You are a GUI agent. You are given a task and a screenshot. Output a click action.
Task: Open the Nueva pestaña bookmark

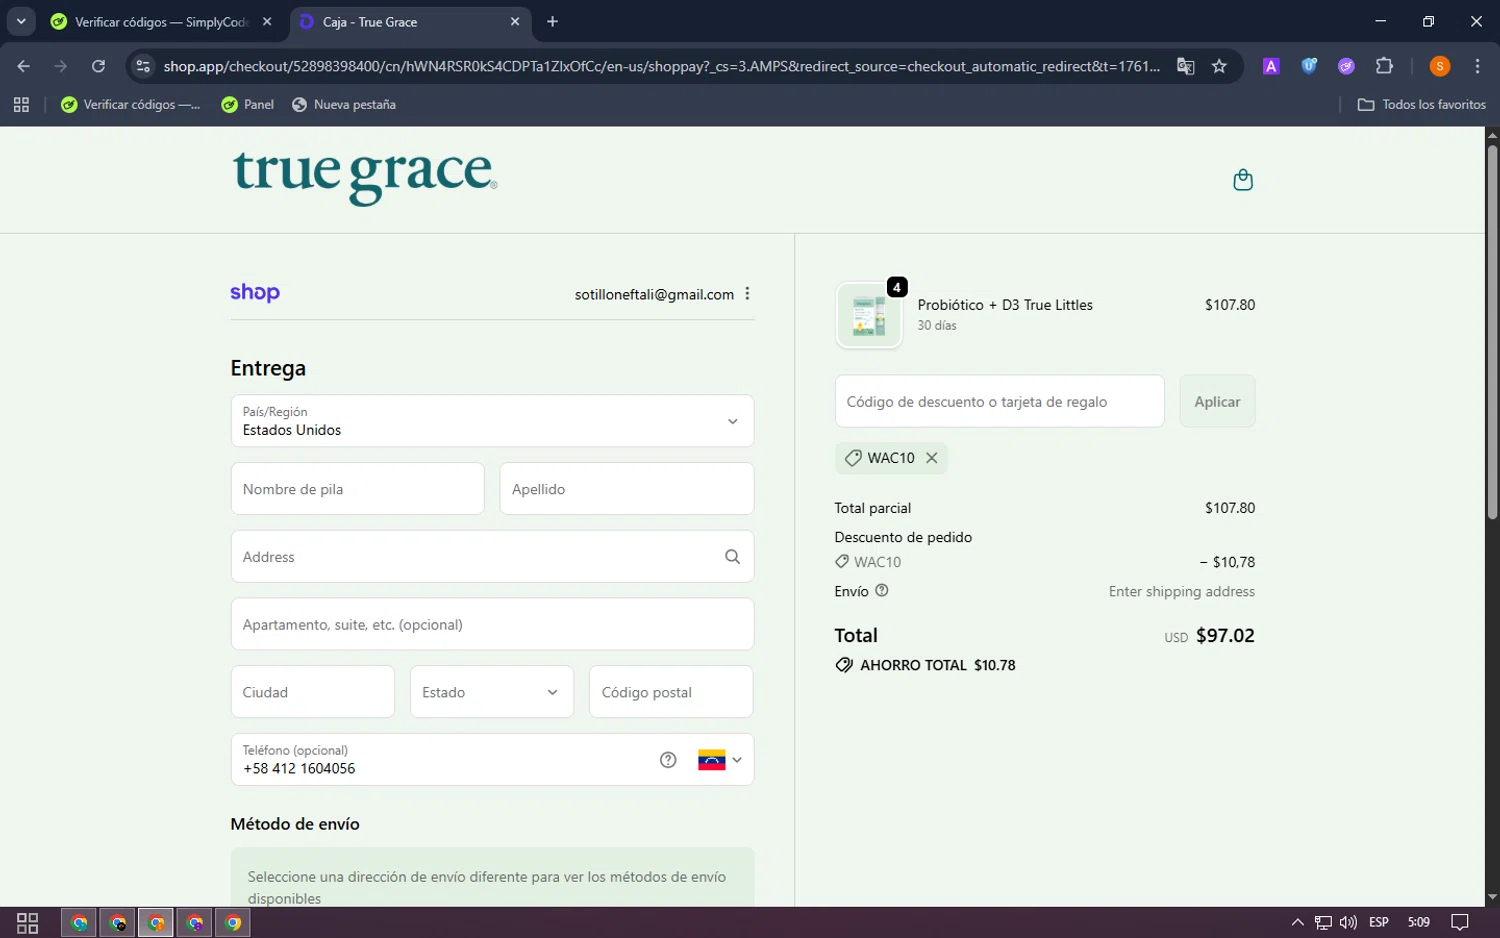[x=344, y=104]
